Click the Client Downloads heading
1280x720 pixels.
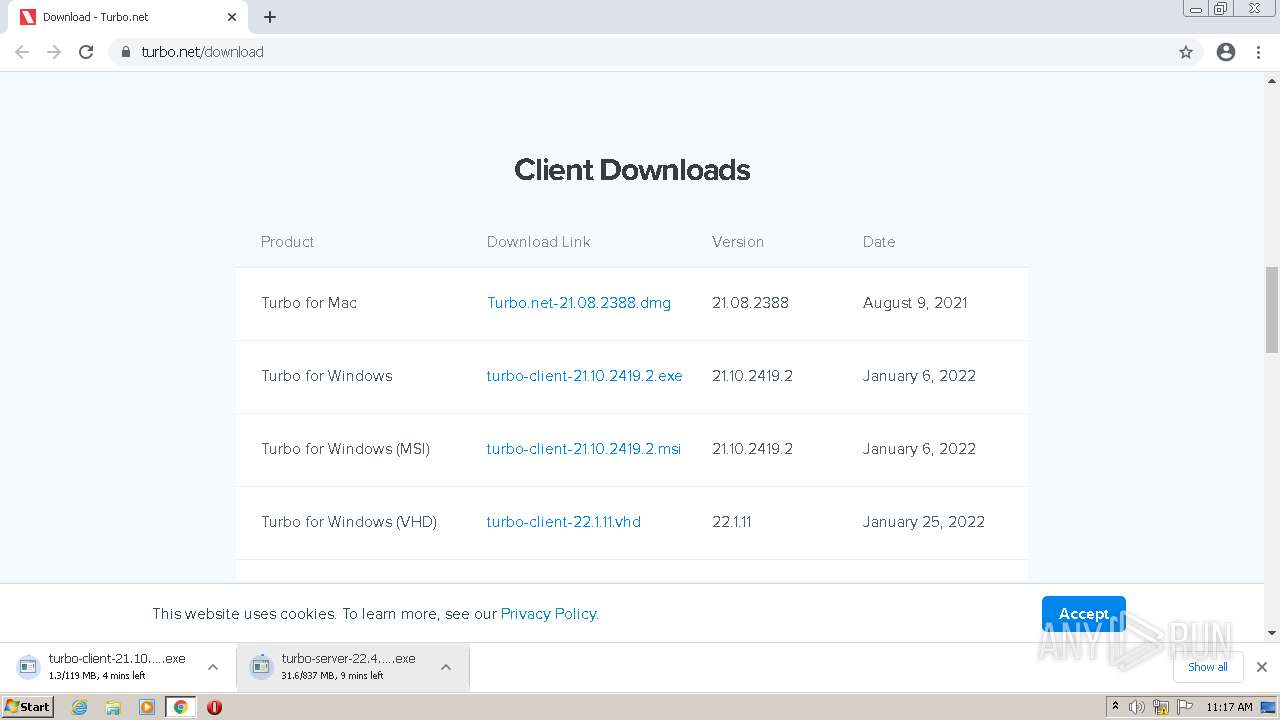(x=632, y=170)
